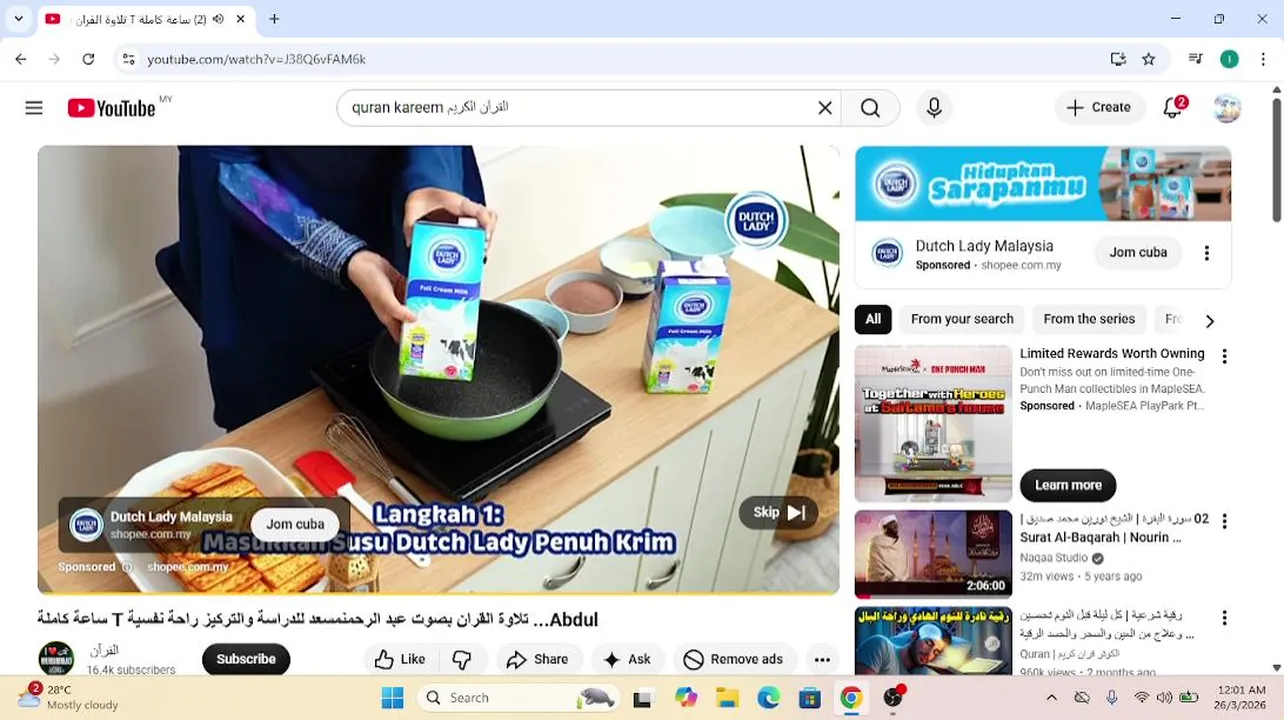Click the Create button
This screenshot has width=1284, height=720.
pos(1098,108)
